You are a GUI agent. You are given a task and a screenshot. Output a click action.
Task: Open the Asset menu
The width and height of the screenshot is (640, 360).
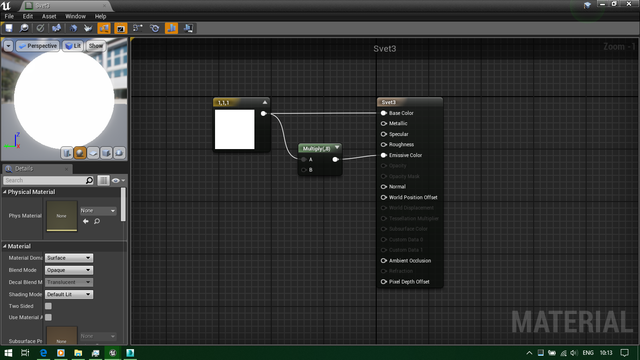[x=49, y=16]
